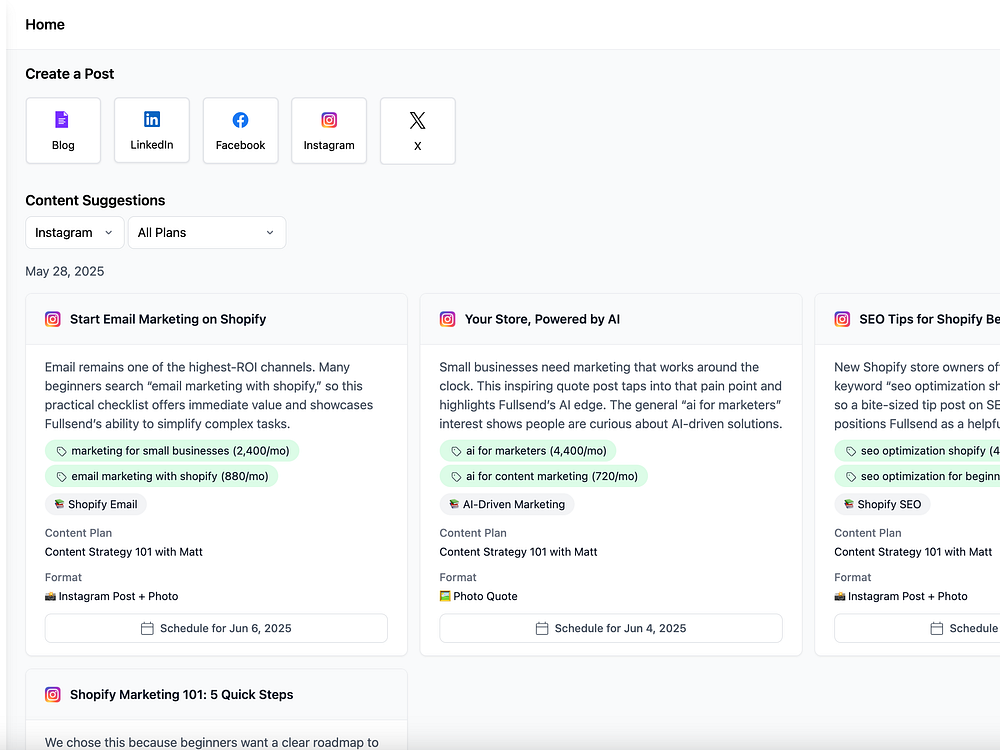Click tag icon on seo optimization for beginners
The image size is (1000, 750).
851,477
